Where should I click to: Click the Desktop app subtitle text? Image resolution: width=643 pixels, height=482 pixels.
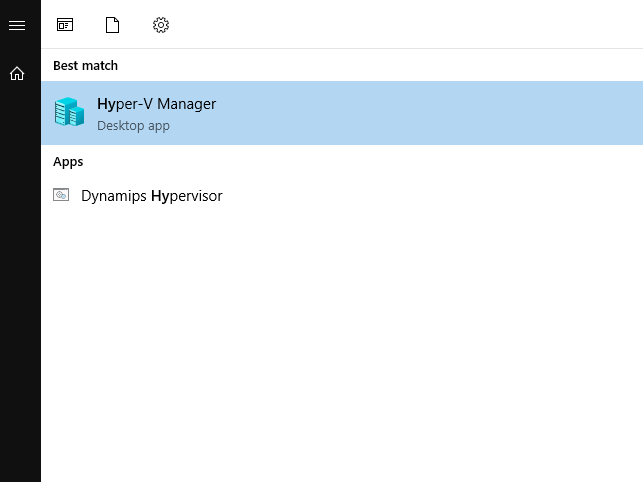point(133,126)
